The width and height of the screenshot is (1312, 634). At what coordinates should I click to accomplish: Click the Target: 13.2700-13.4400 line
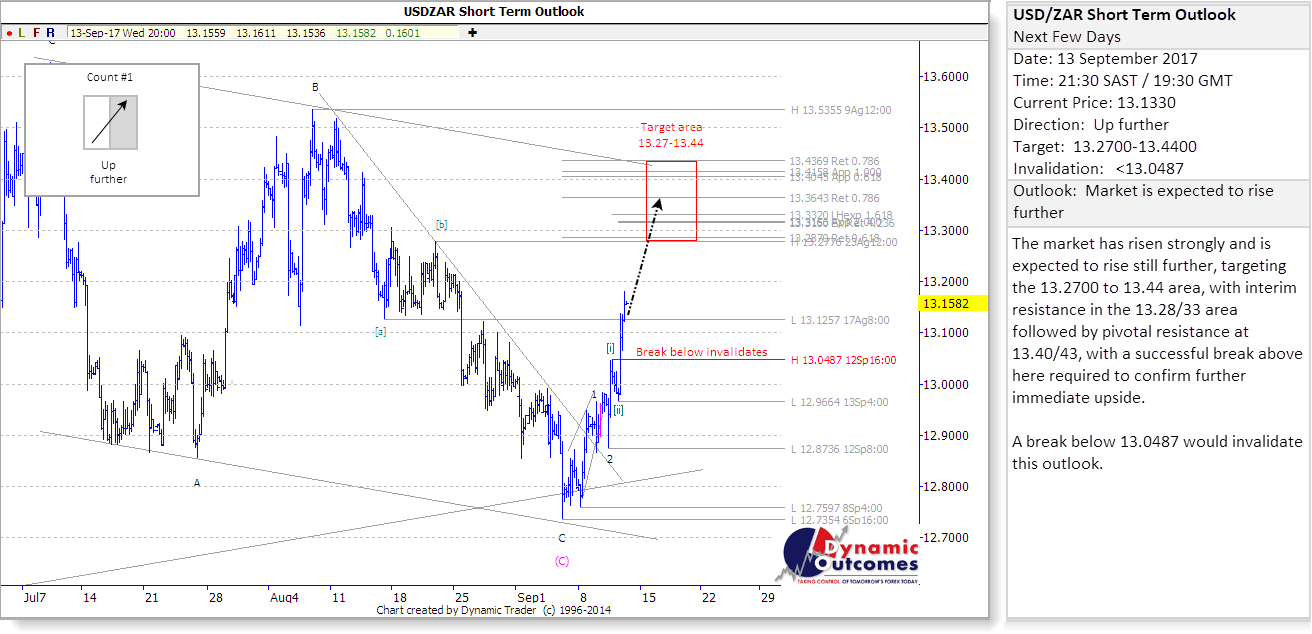(x=1105, y=147)
